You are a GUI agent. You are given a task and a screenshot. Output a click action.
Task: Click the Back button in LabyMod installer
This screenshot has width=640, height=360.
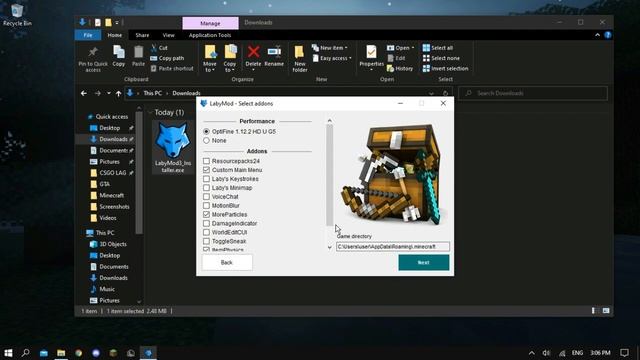click(227, 262)
